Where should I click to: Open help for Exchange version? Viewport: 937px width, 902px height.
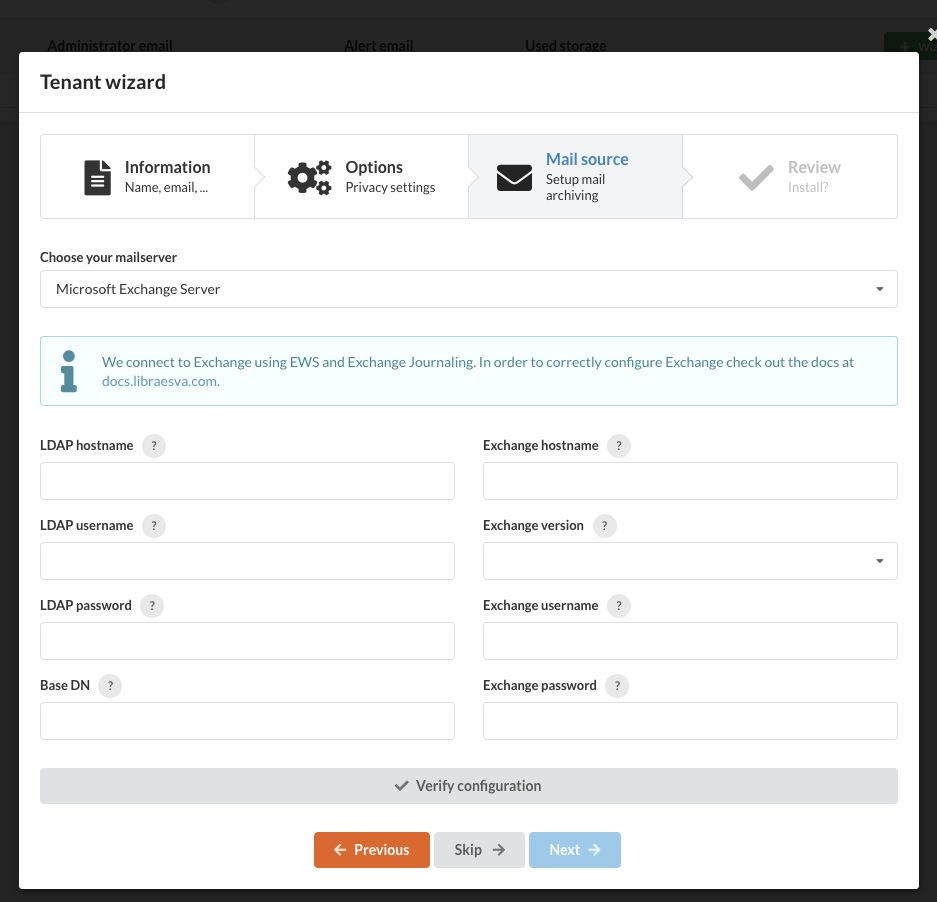(604, 525)
